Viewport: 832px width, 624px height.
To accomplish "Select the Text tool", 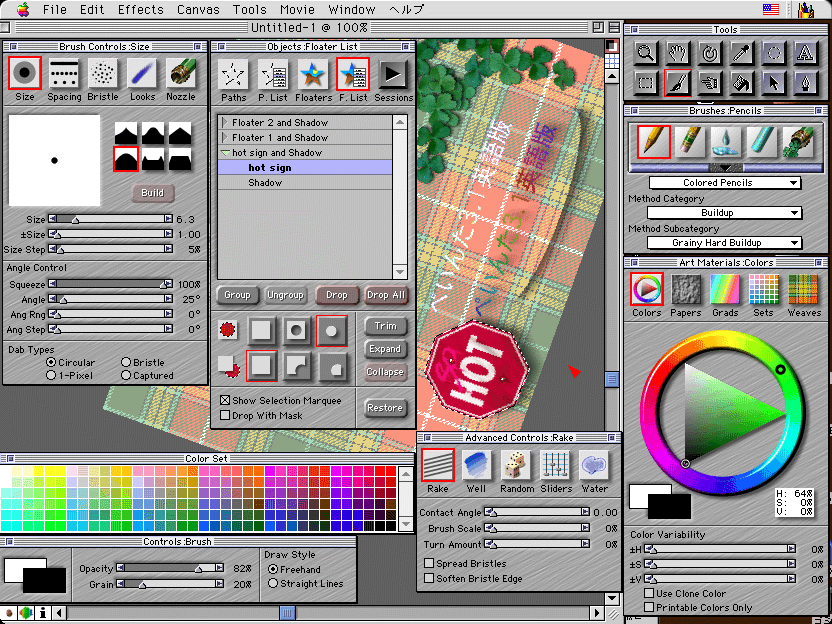I will [x=805, y=53].
